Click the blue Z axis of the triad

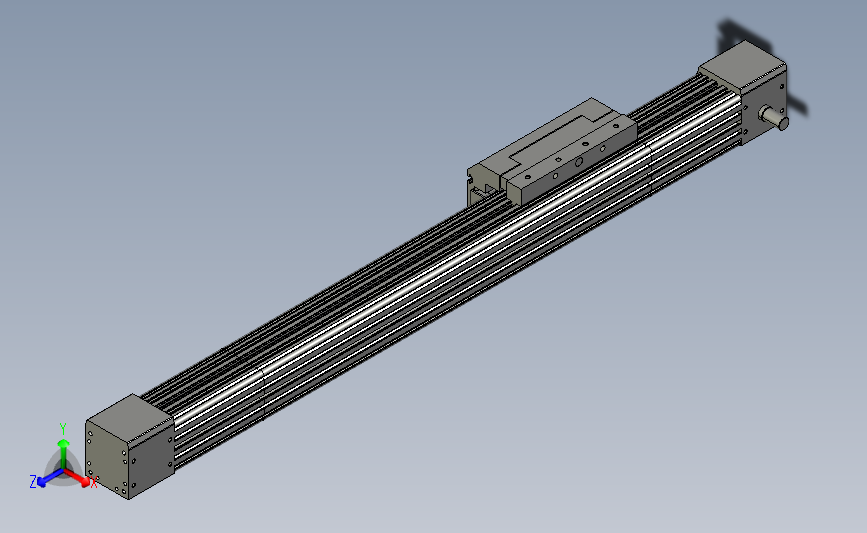pyautogui.click(x=47, y=479)
